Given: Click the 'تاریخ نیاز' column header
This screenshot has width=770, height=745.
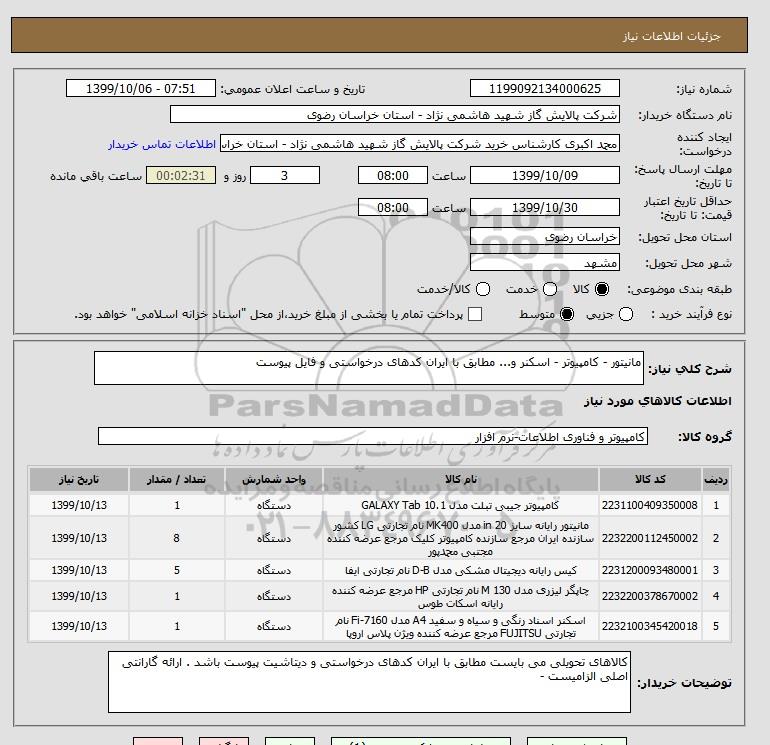Looking at the screenshot, I should (79, 479).
